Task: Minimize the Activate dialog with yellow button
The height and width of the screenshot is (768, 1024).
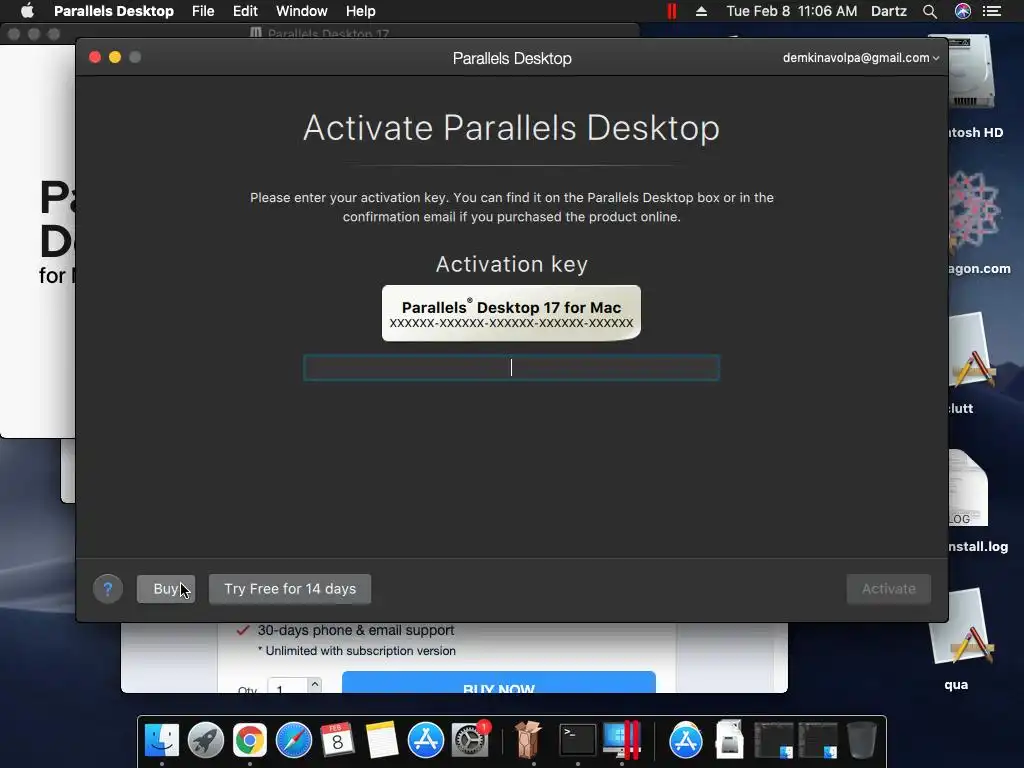Action: tap(115, 57)
